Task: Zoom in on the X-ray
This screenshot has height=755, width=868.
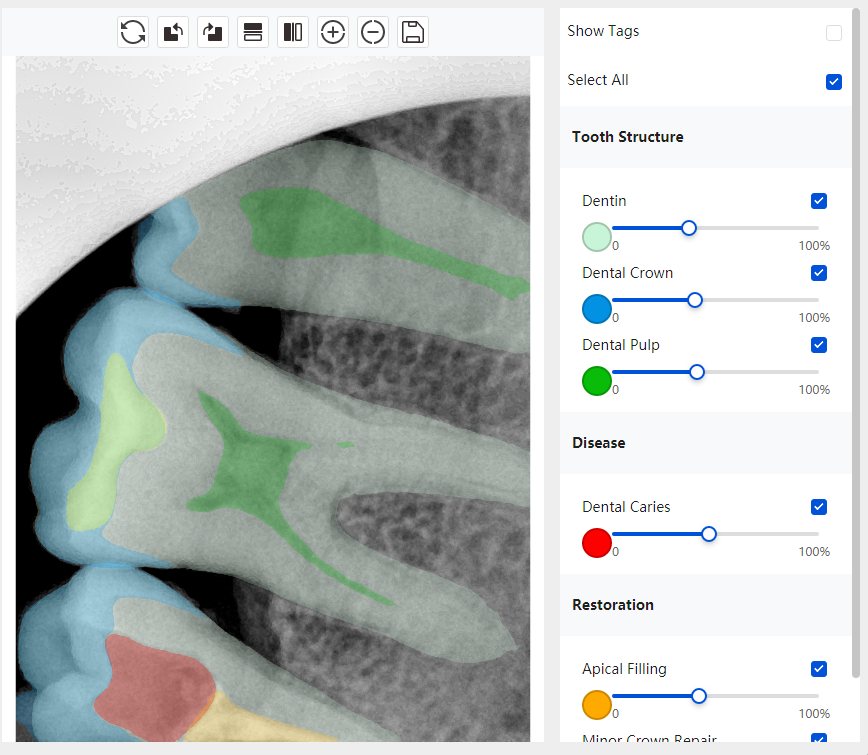Action: tap(333, 32)
